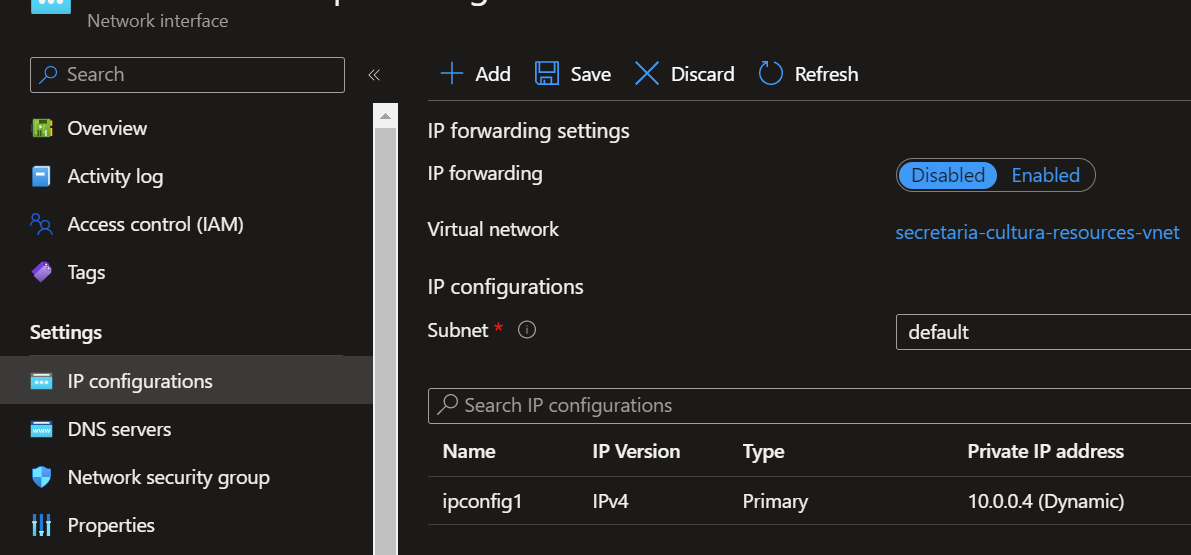
Task: Set IP forwarding to Disabled
Action: (x=947, y=175)
